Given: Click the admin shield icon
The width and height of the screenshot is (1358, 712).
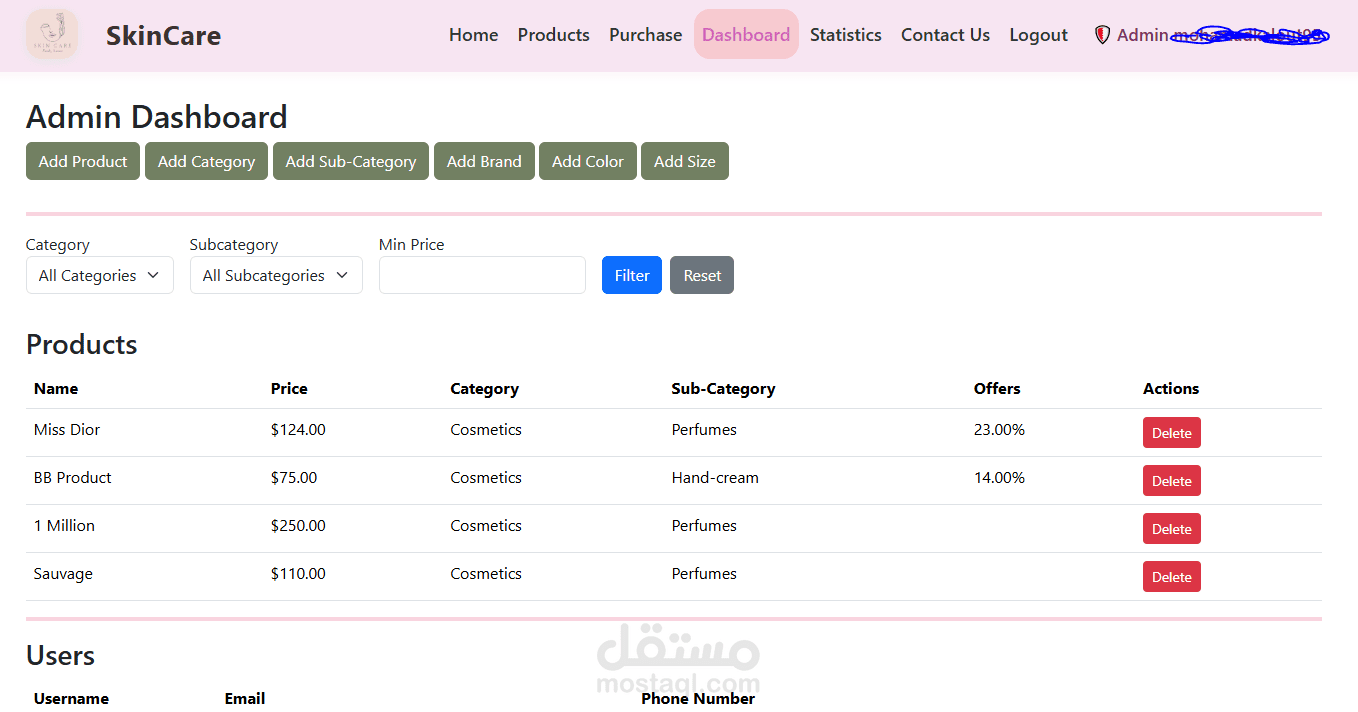Looking at the screenshot, I should tap(1102, 35).
